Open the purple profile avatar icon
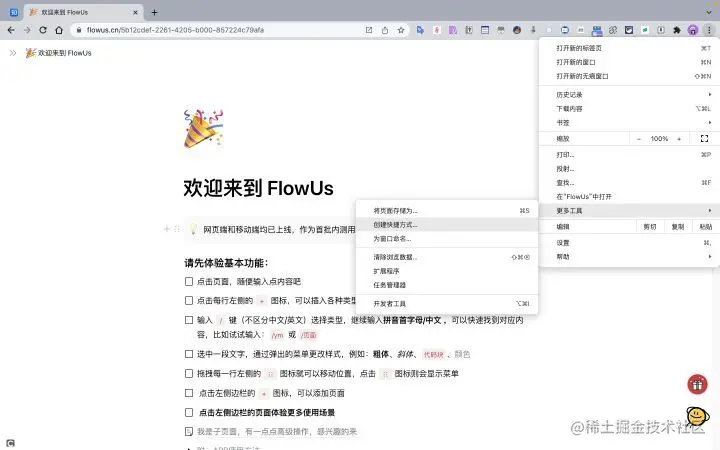This screenshot has width=720, height=450. tap(693, 30)
